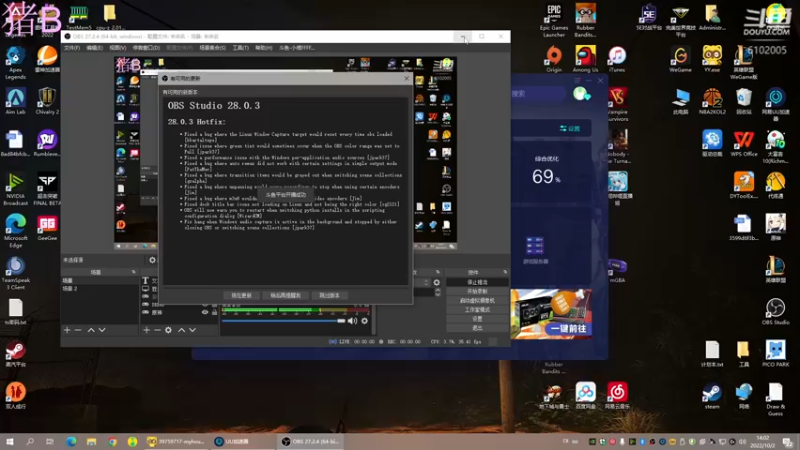Viewport: 800px width, 450px height.
Task: Move scene down with arrow in scenes panel
Action: 102,330
